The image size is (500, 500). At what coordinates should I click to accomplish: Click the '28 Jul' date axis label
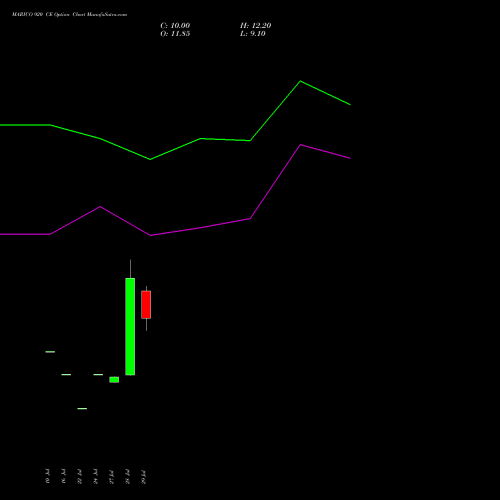pos(128,477)
